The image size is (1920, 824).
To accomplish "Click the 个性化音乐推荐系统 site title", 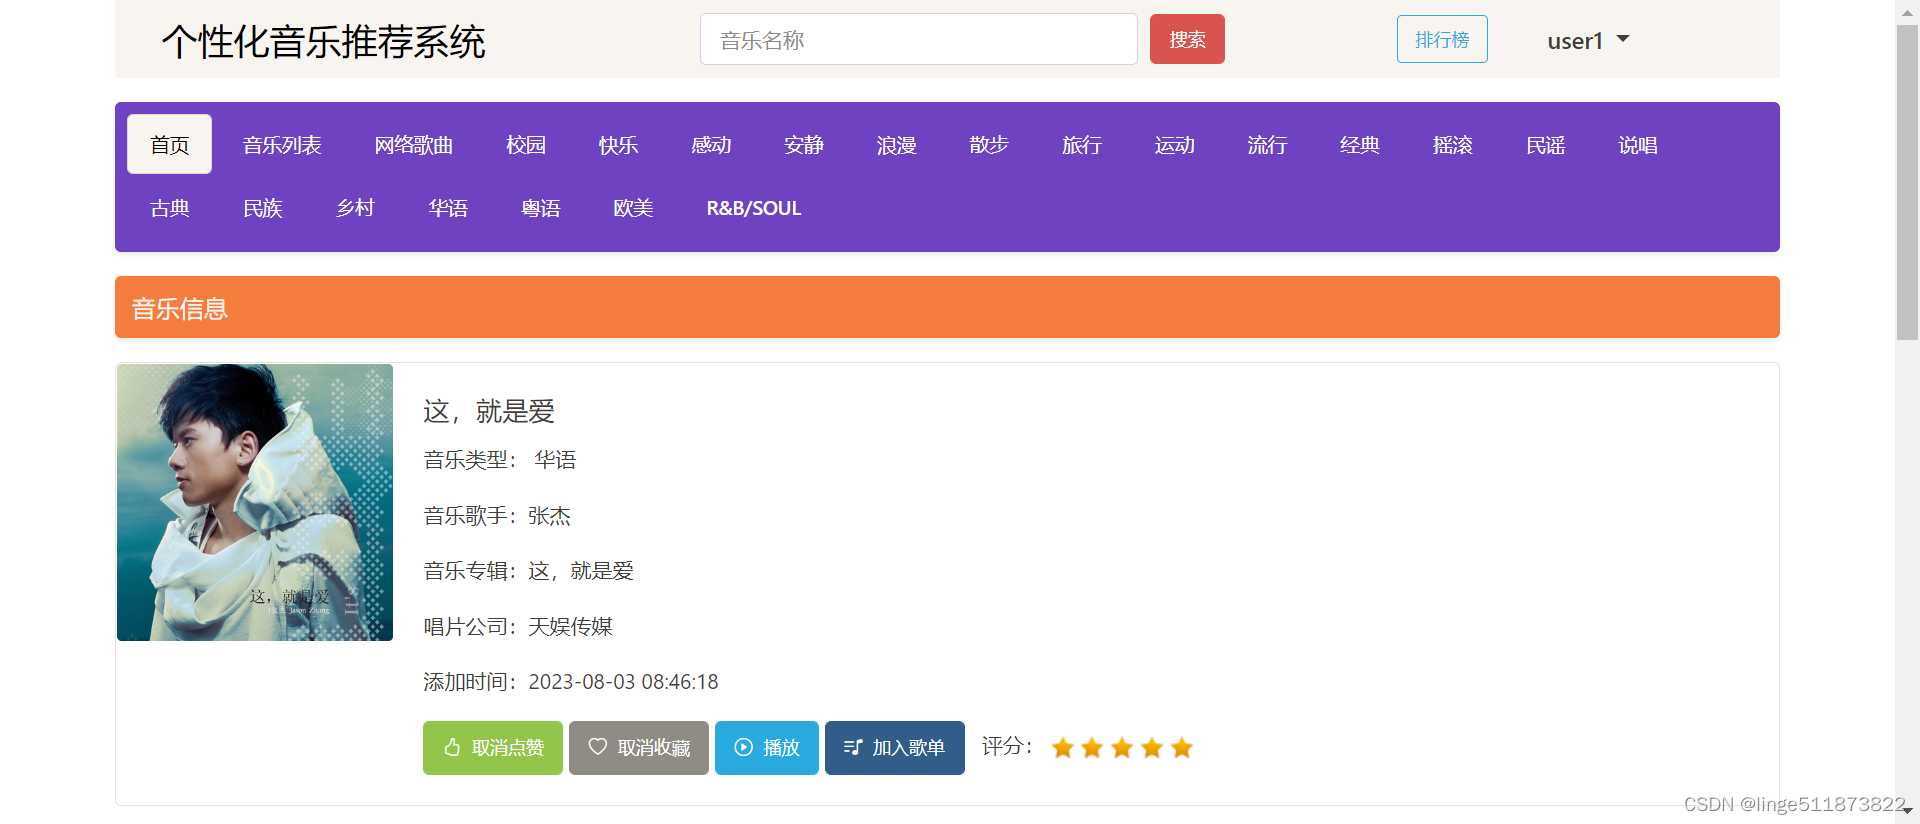I will coord(324,42).
